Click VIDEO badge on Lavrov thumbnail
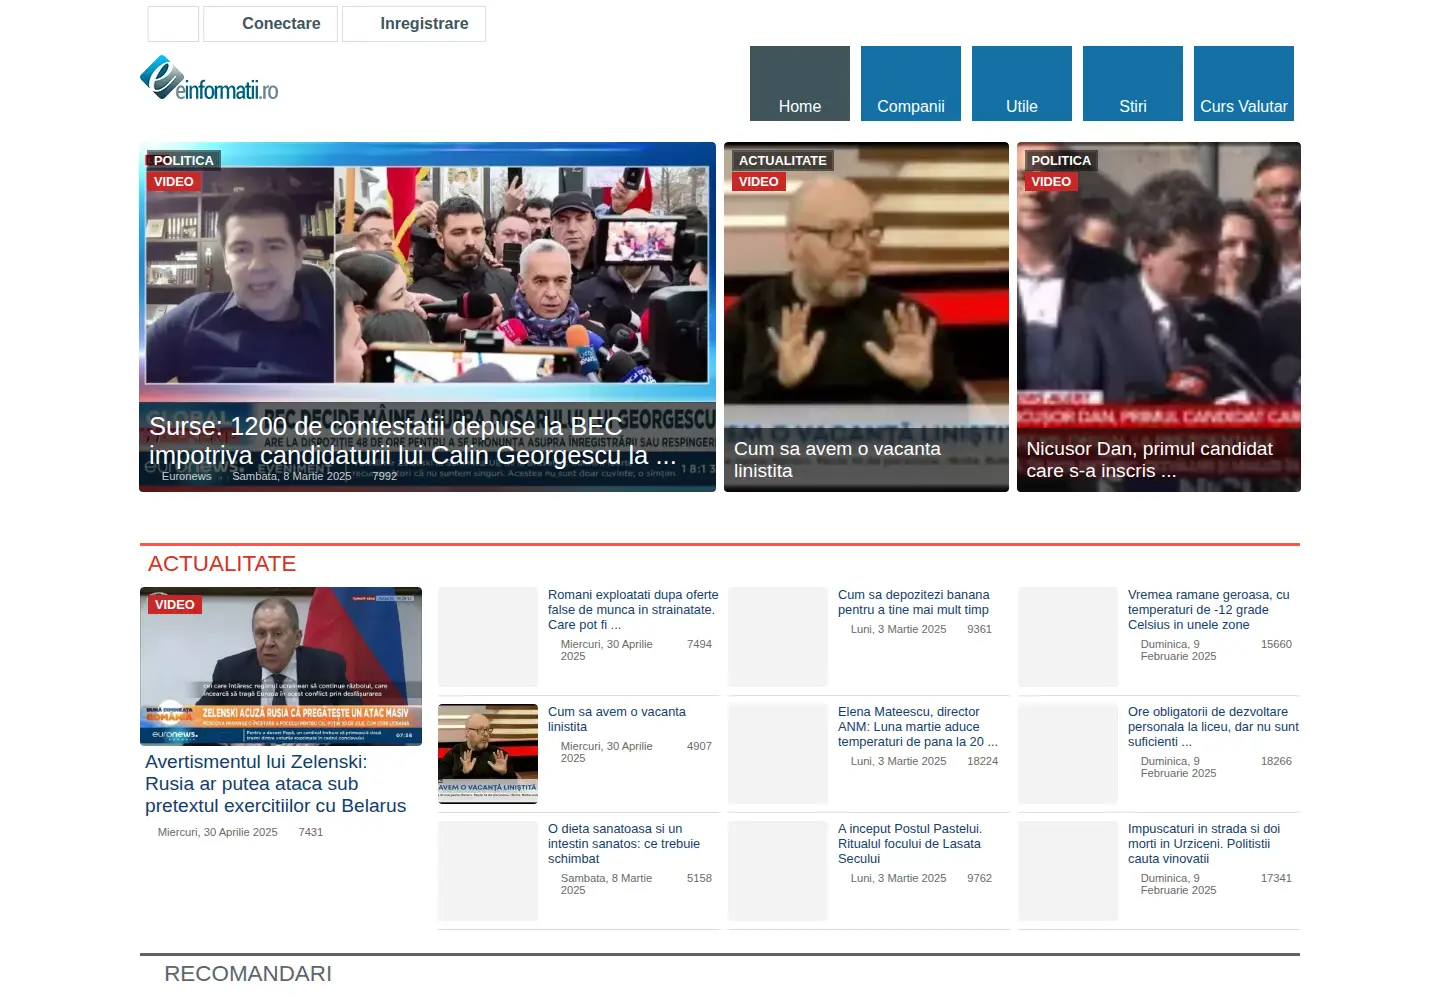This screenshot has width=1440, height=1000. tap(175, 605)
